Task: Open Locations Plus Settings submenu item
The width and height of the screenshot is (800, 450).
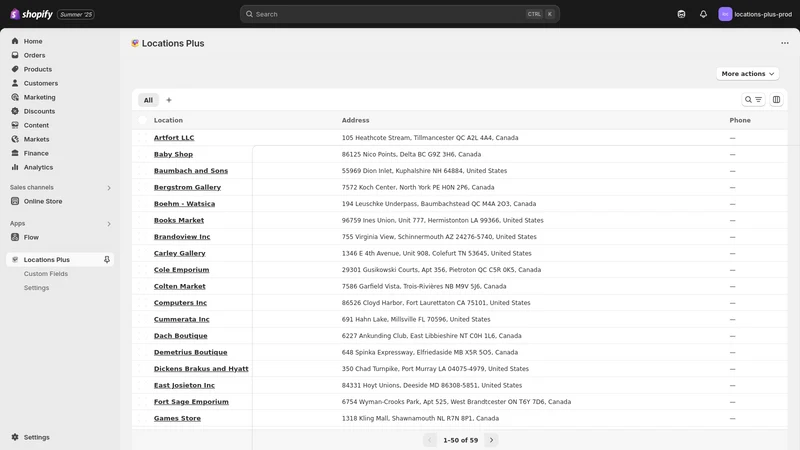Action: pyautogui.click(x=36, y=288)
